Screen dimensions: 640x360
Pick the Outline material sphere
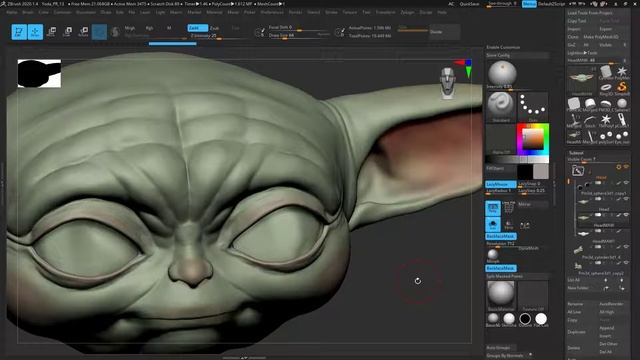click(x=525, y=319)
